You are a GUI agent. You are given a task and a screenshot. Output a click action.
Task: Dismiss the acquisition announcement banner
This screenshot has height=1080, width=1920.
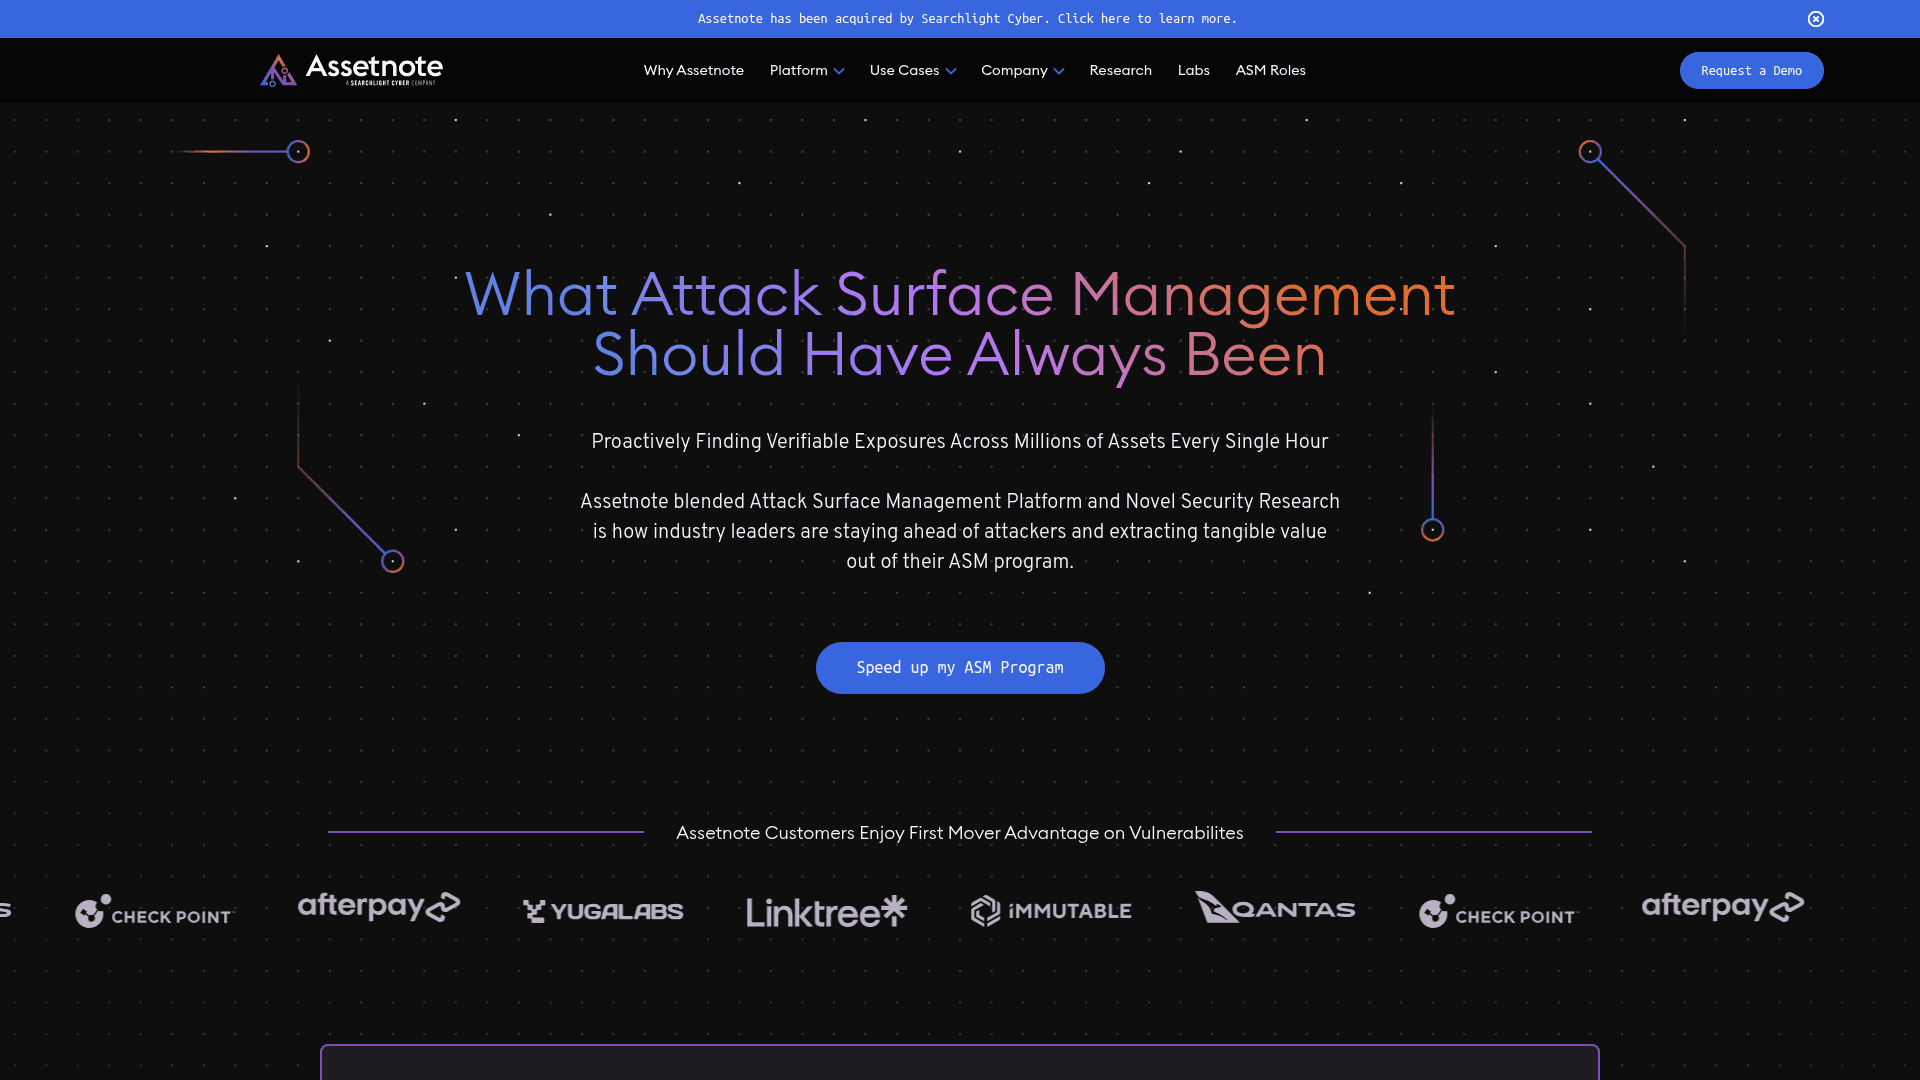[x=1816, y=19]
